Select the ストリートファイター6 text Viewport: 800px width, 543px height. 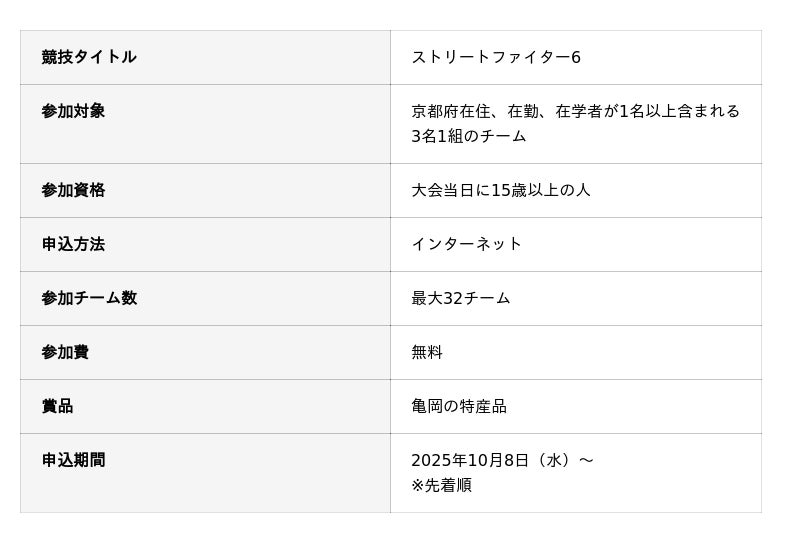(495, 57)
